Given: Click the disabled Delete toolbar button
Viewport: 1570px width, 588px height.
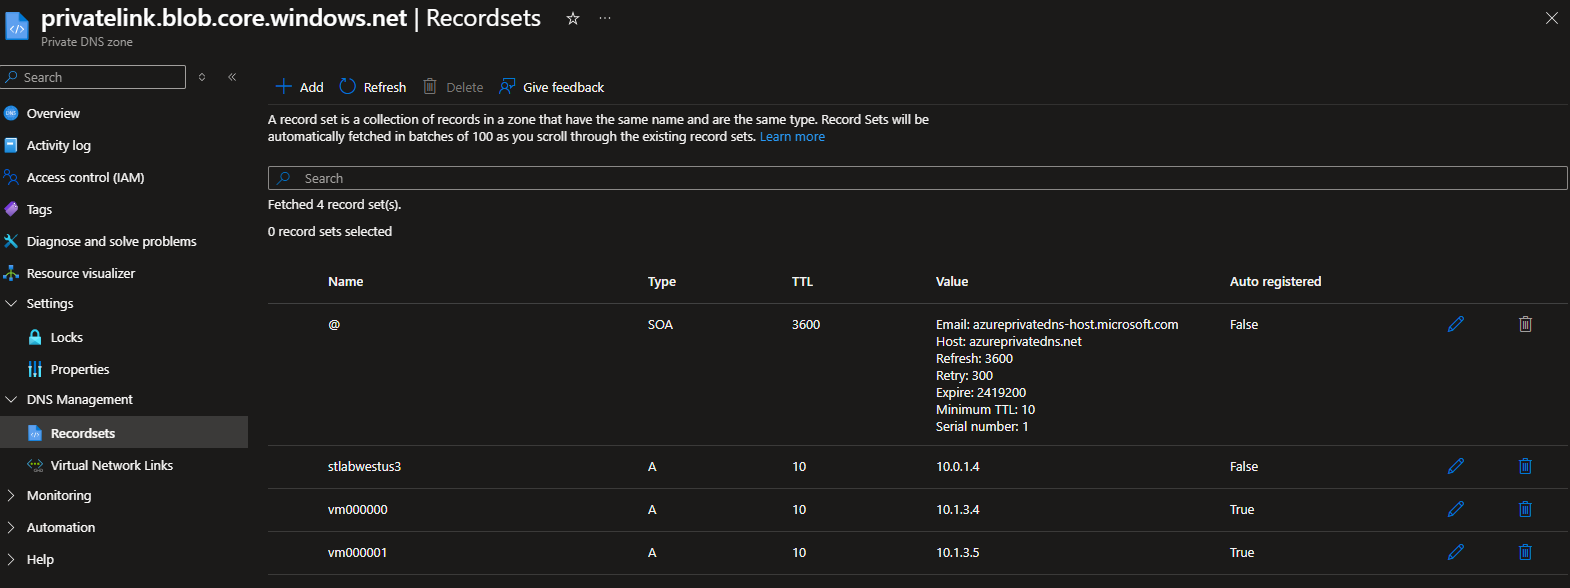Looking at the screenshot, I should (453, 87).
